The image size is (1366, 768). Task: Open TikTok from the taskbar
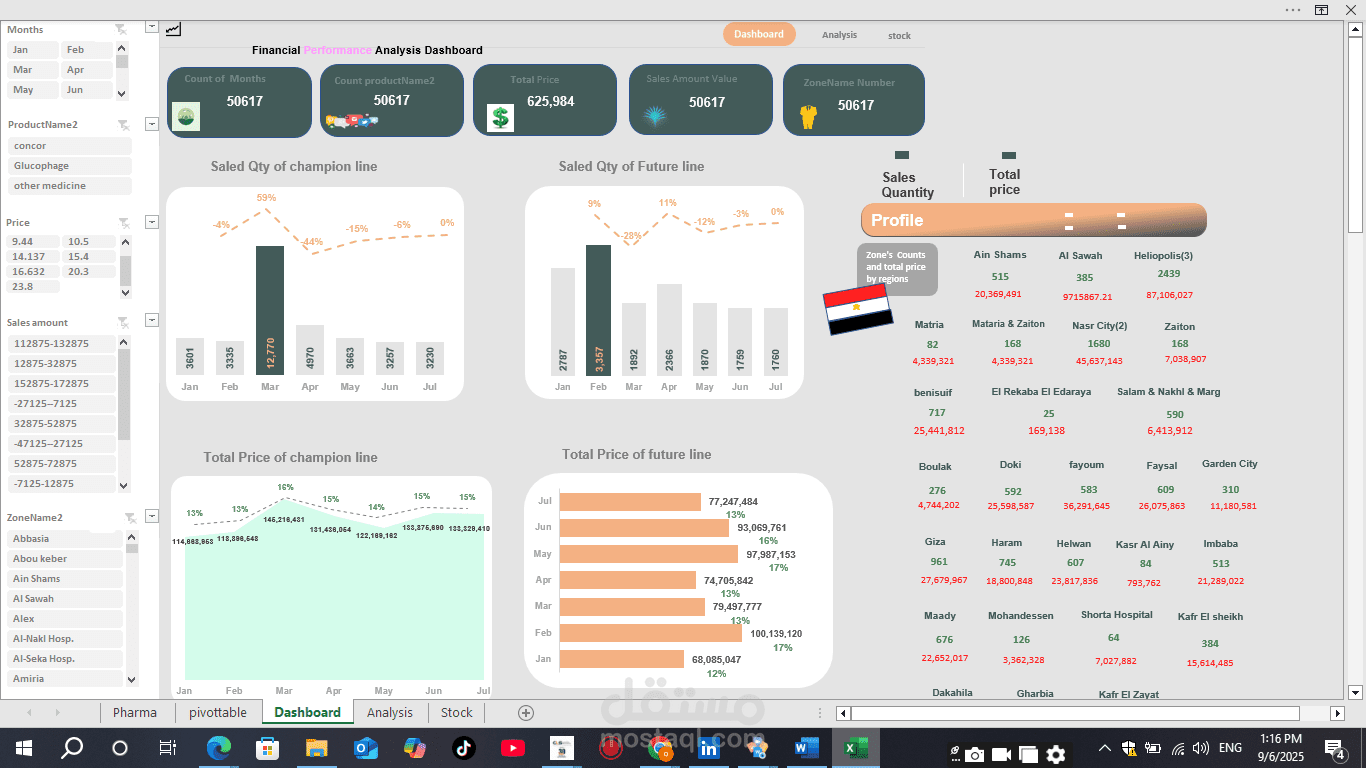click(x=463, y=748)
